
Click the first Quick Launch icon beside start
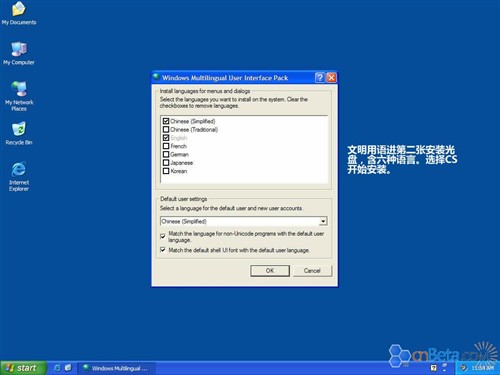pos(57,368)
